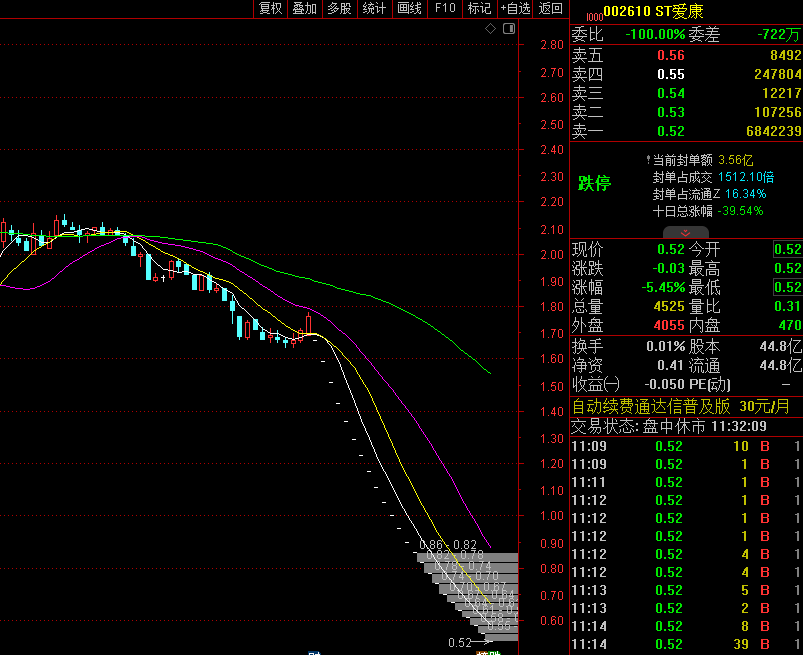
Task: Click the 30元/月 price text
Action: tap(764, 407)
